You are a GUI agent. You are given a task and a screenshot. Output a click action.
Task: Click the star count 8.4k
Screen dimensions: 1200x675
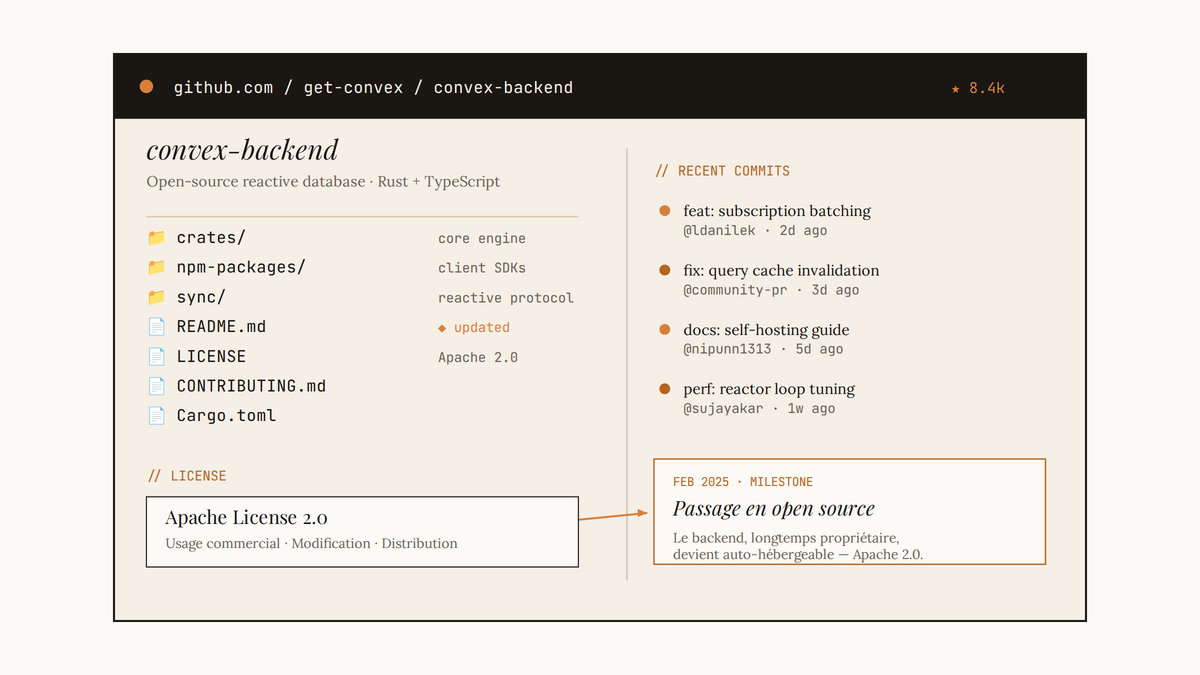pos(978,88)
